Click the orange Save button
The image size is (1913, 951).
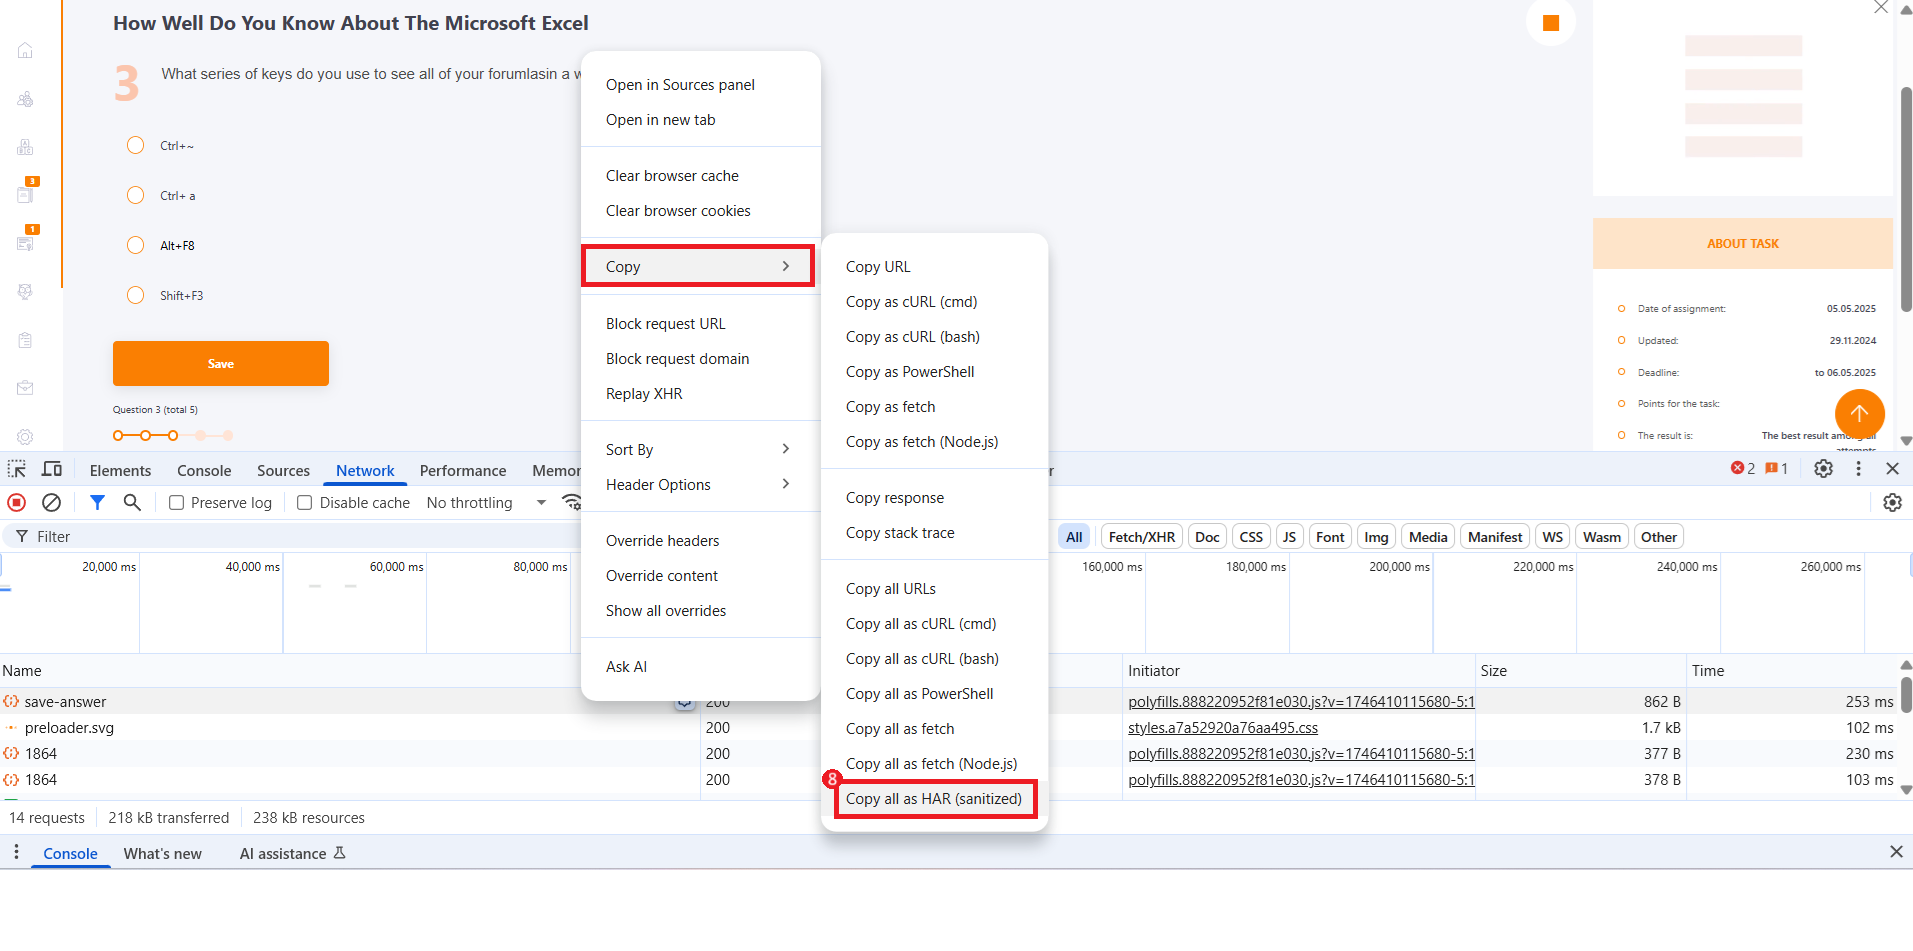click(221, 363)
